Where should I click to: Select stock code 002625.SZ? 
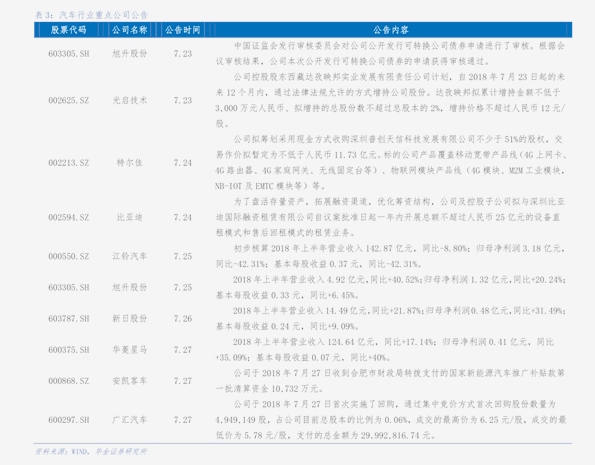click(69, 101)
